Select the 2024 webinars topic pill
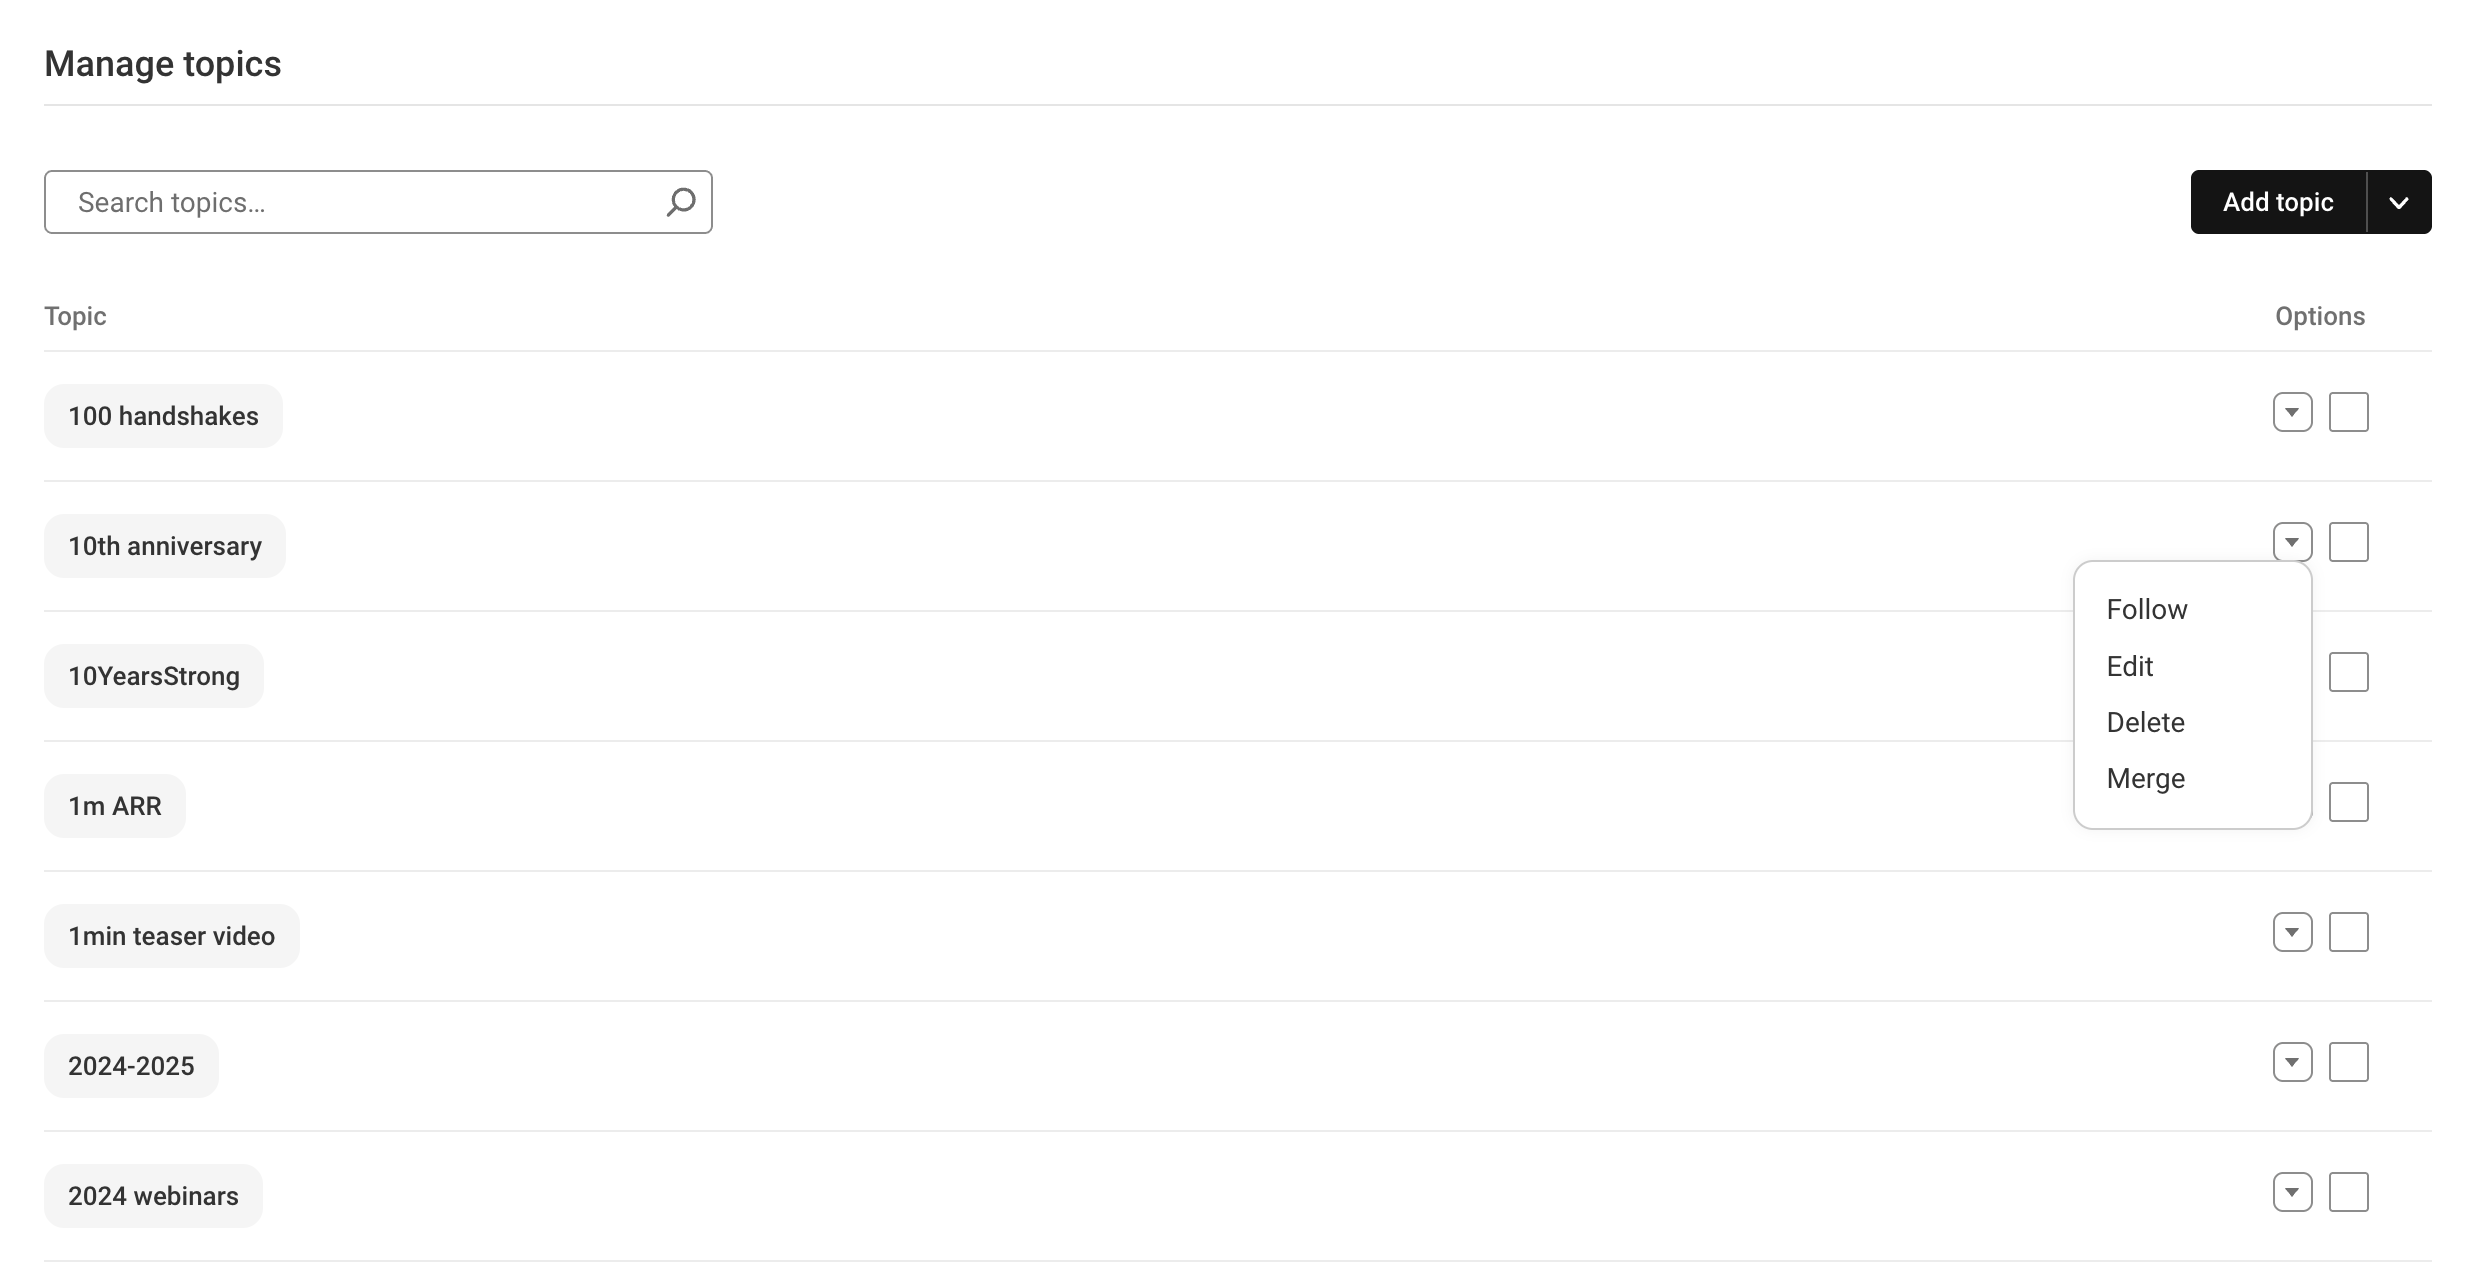Screen dimensions: 2492x1262 click(152, 1195)
